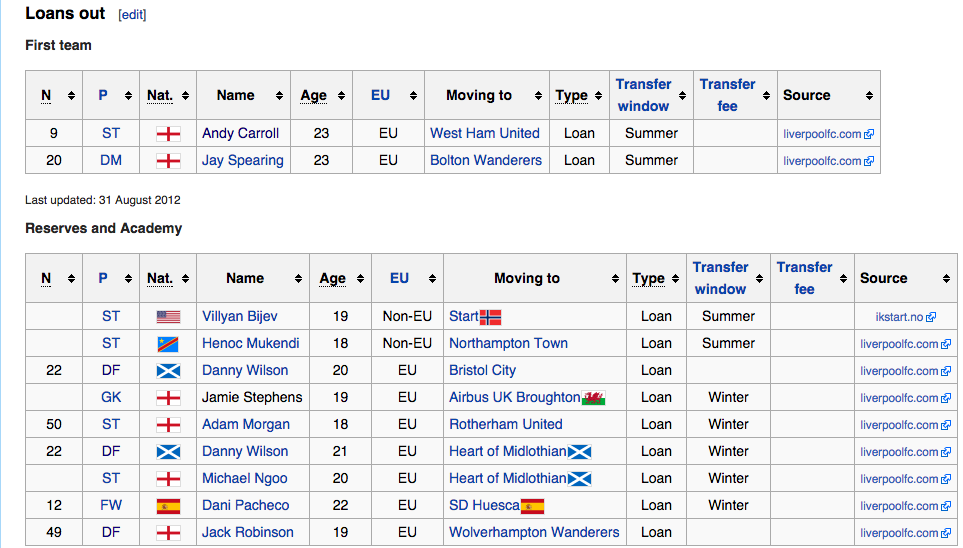963x548 pixels.
Task: Open Jack Robinson player page
Action: pos(248,533)
